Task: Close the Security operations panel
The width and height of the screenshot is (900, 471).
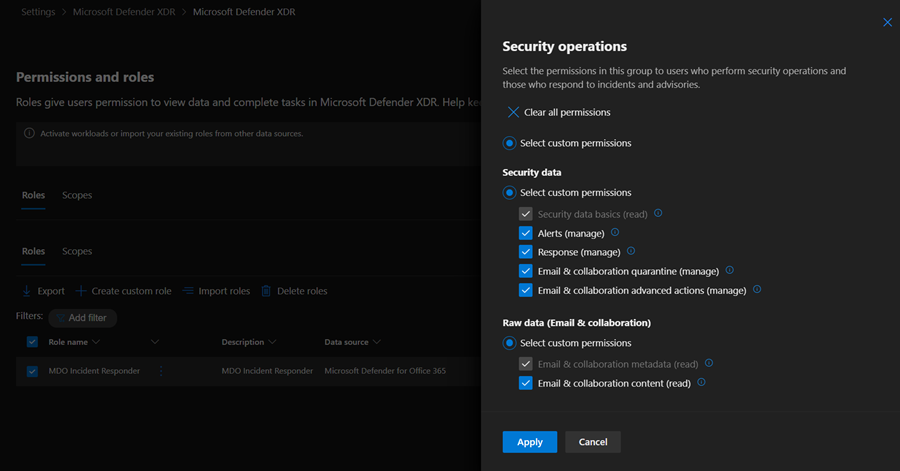Action: pos(887,22)
